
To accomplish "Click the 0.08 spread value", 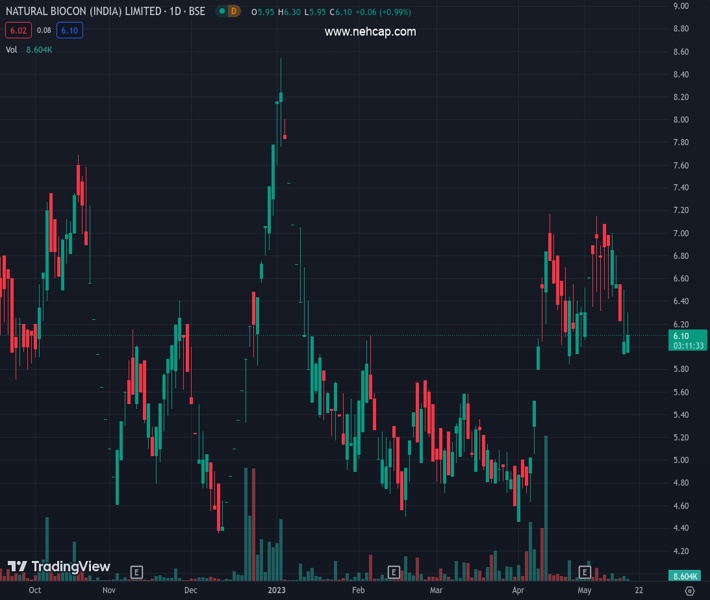I will [x=44, y=31].
